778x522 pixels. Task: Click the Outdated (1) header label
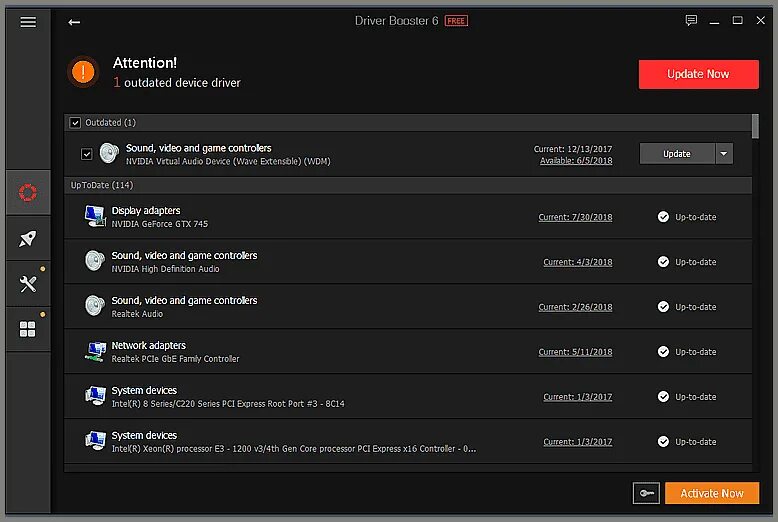click(x=110, y=123)
